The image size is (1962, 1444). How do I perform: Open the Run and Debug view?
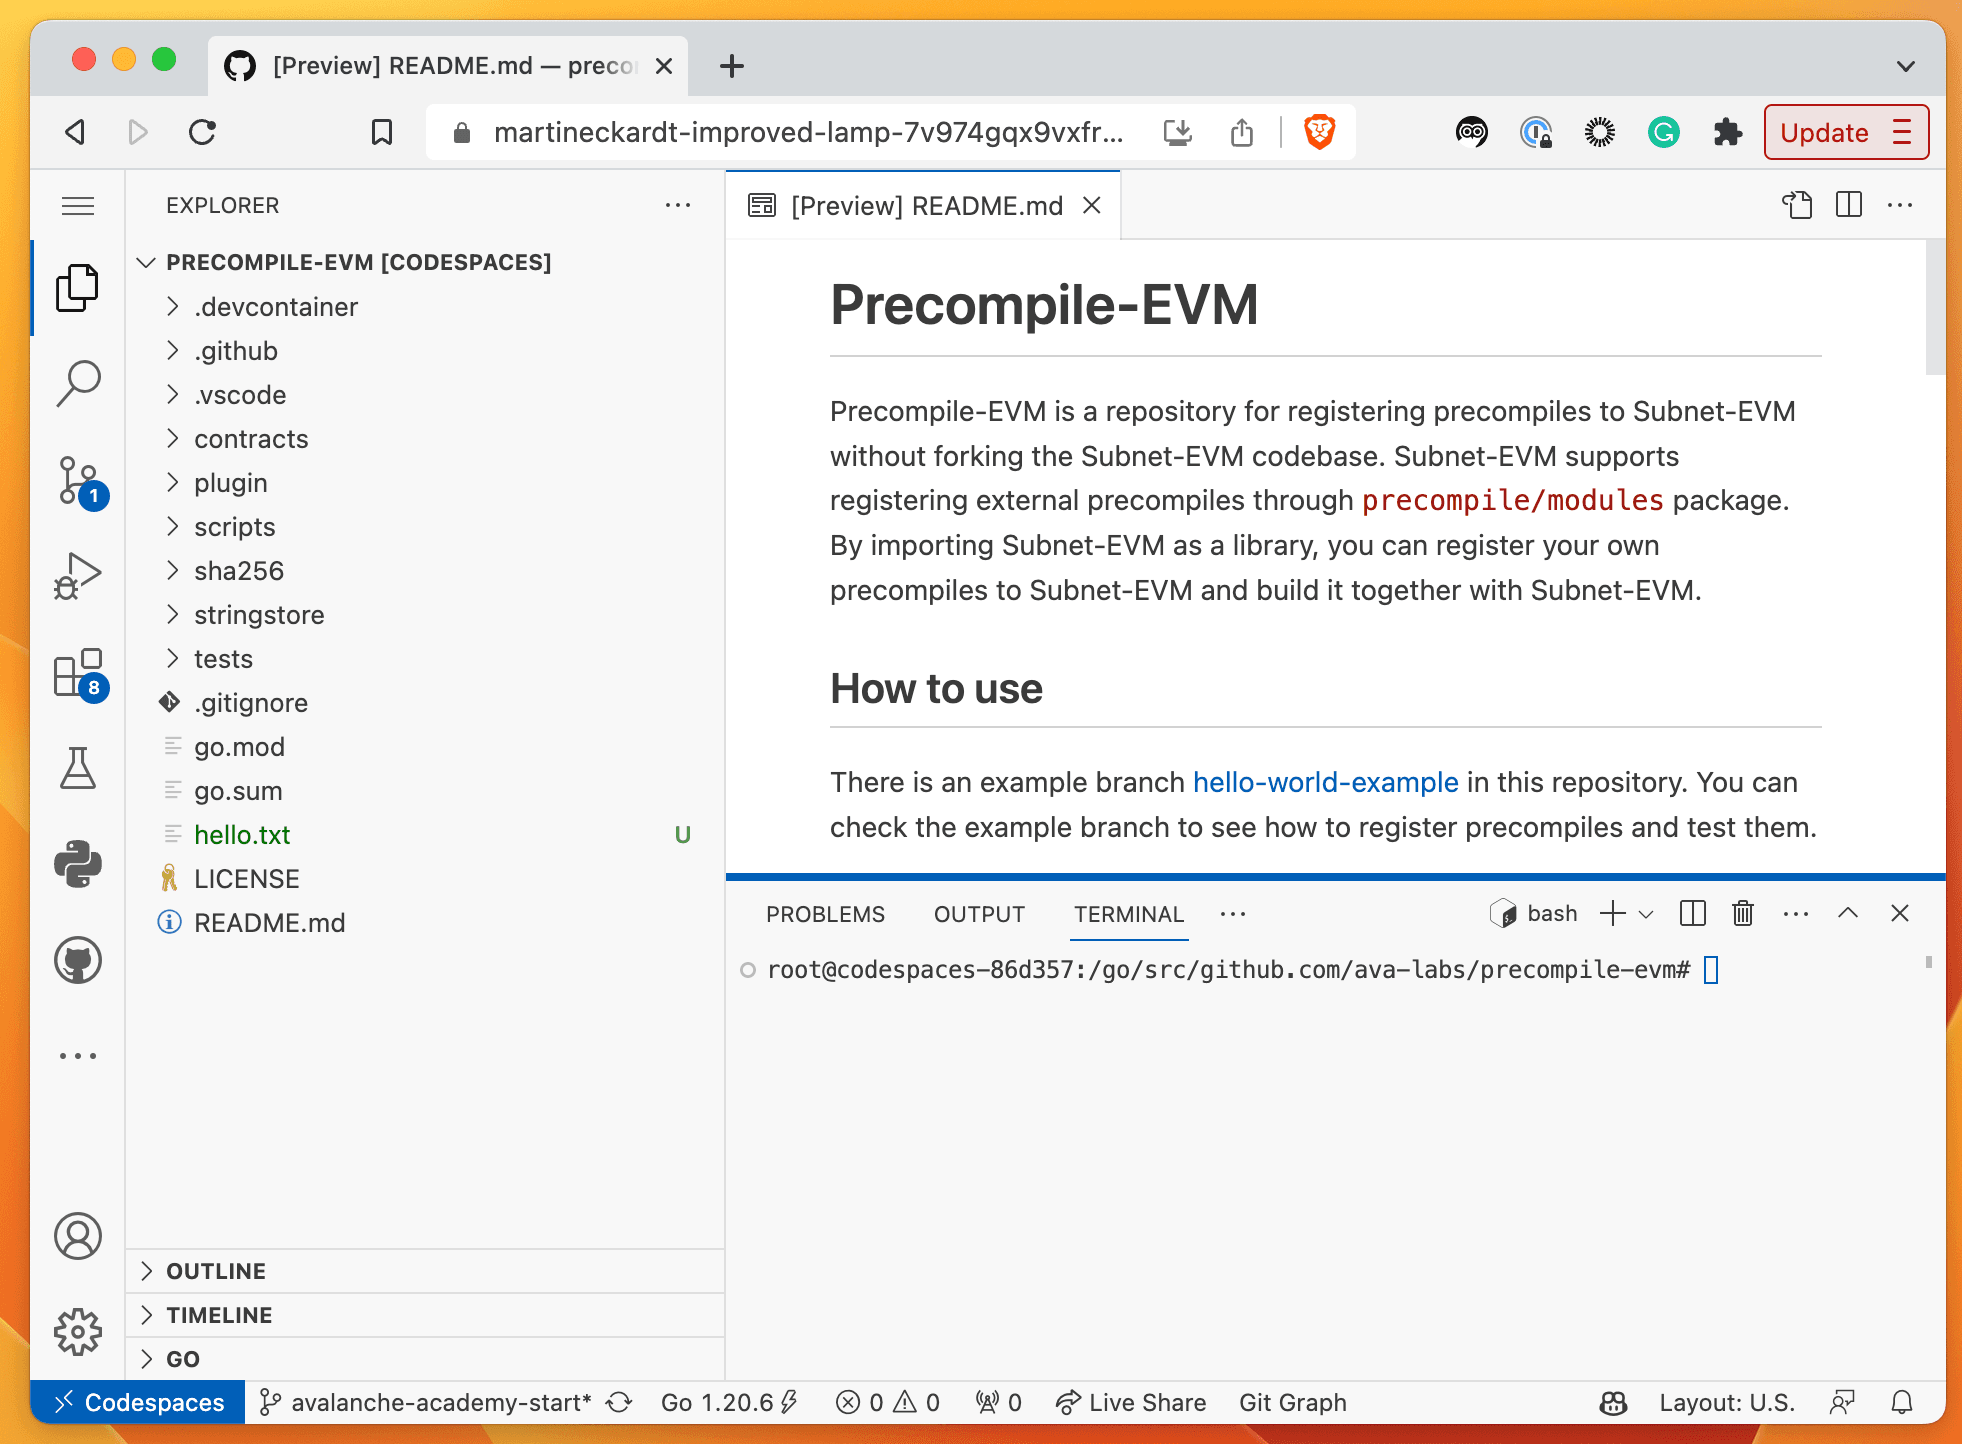click(78, 576)
